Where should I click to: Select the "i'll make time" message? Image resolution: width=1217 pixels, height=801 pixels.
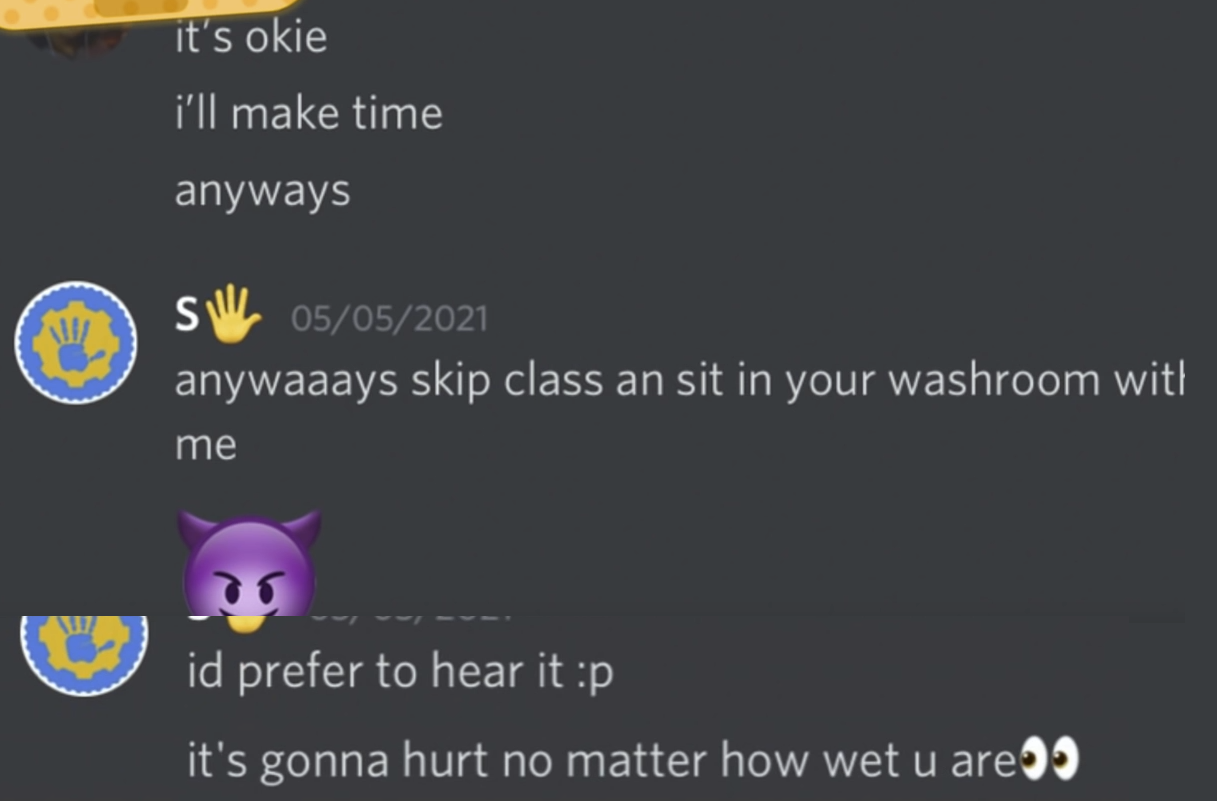[x=308, y=113]
